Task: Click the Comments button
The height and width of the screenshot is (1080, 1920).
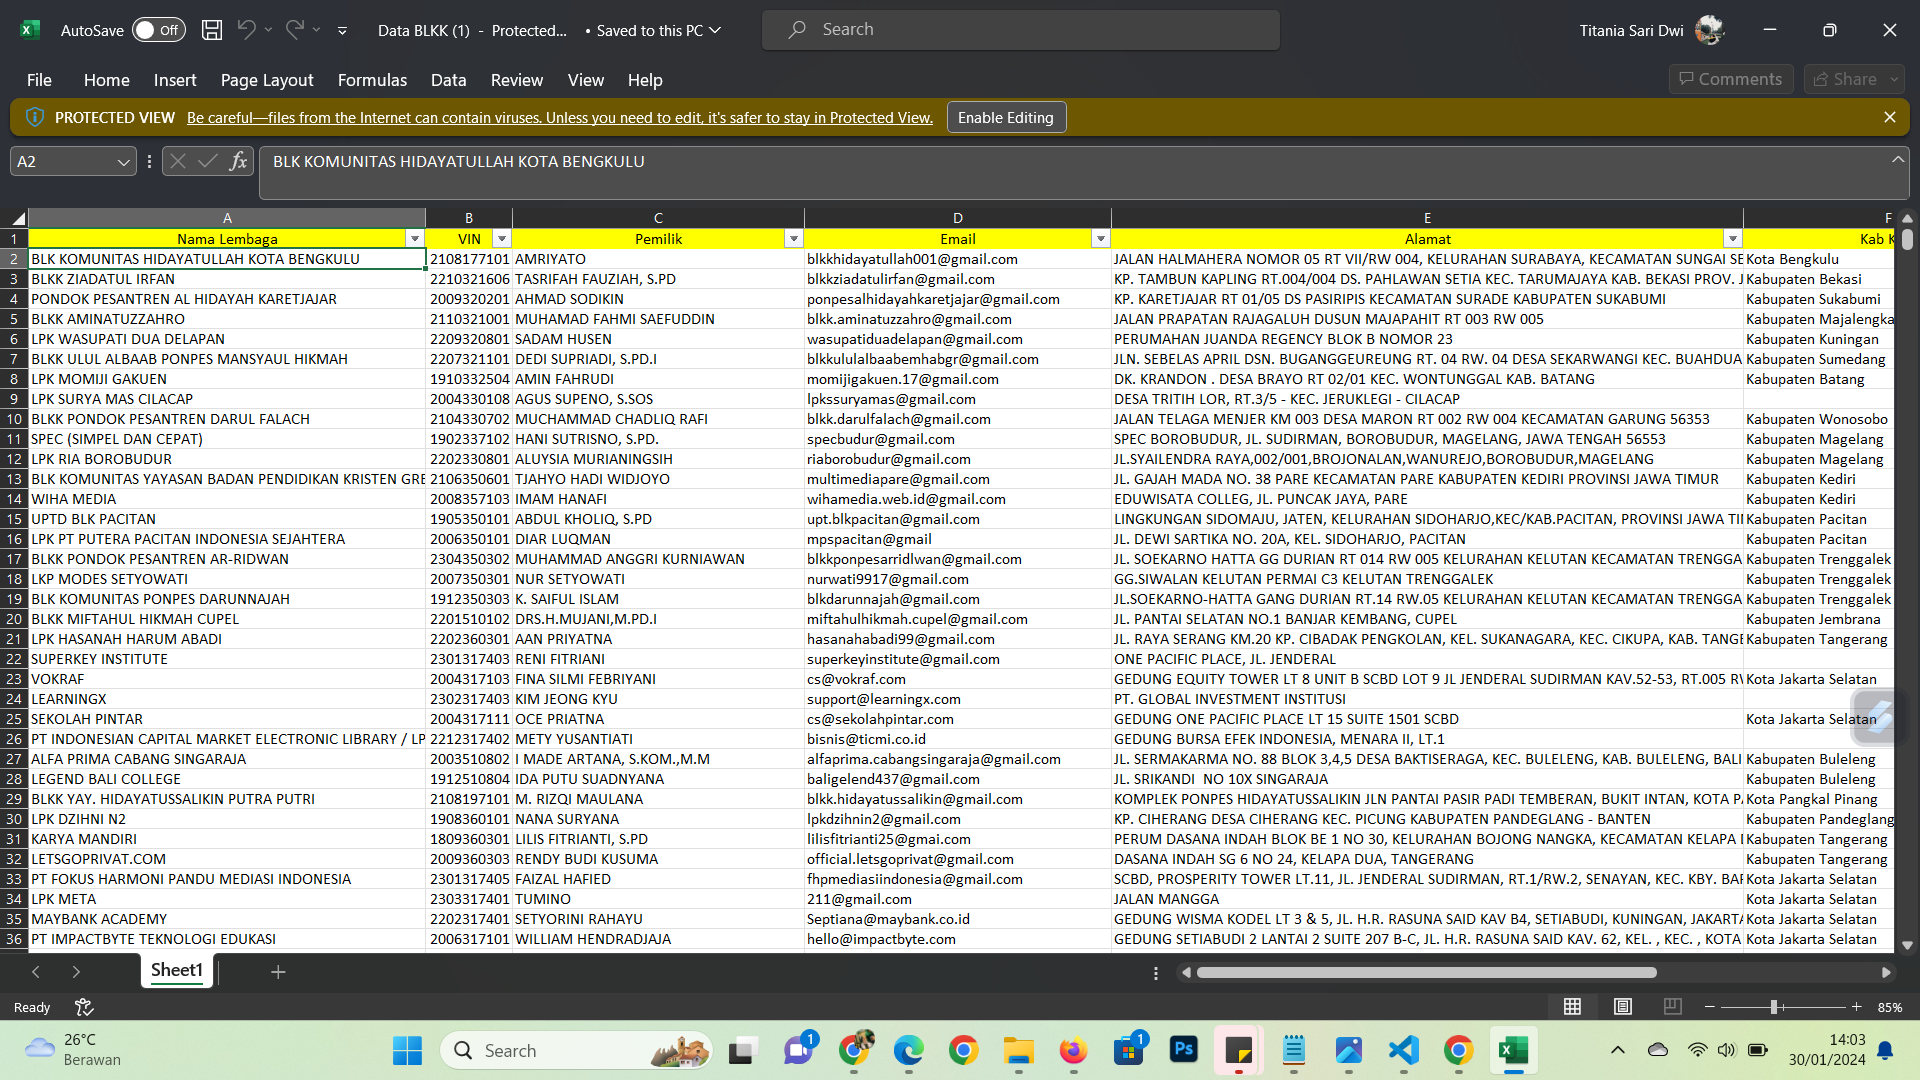Action: tap(1731, 79)
